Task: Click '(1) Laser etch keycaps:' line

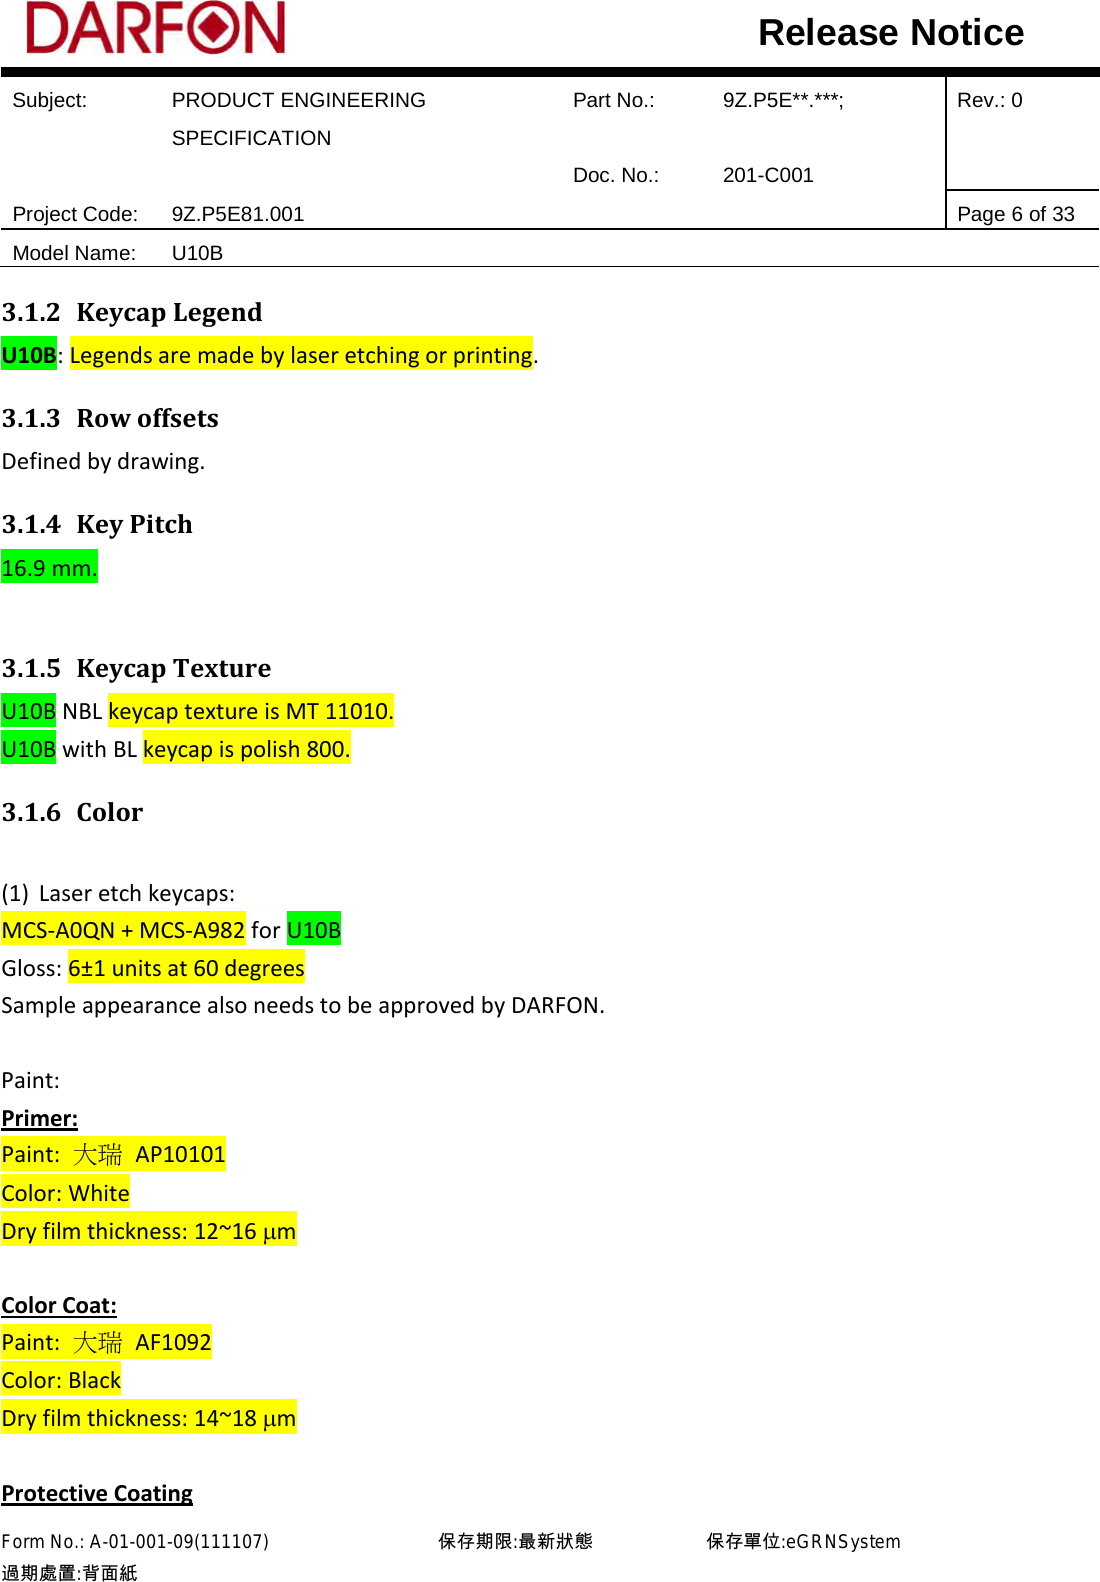Action: [118, 893]
